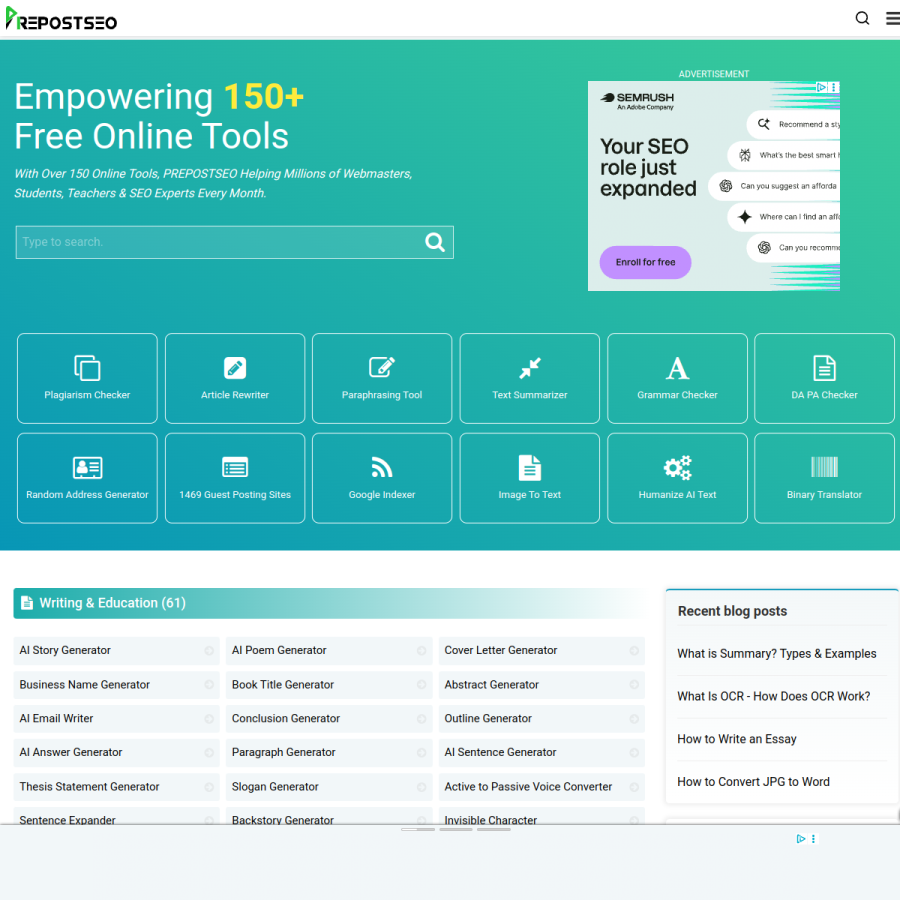Open ad options menu dots on Semrush ad

833,87
